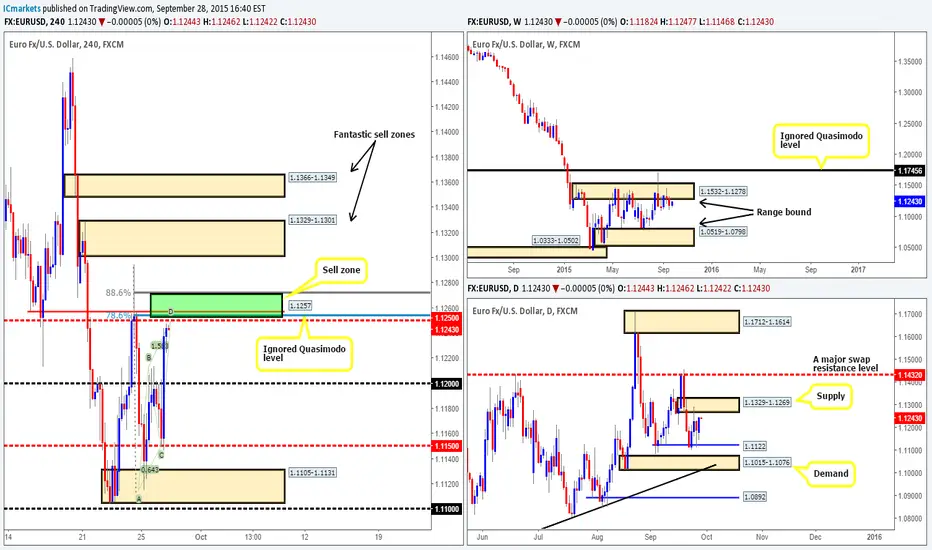
Task: Click 'Euro Fx/U.S. Dollar, 240, FXCM' chart title
Action: [67, 45]
